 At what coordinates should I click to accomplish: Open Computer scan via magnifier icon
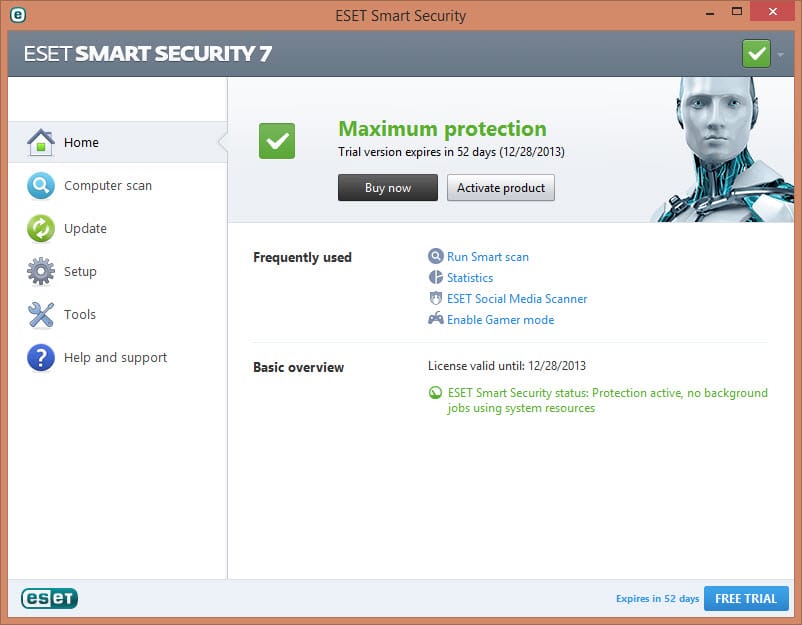click(41, 186)
